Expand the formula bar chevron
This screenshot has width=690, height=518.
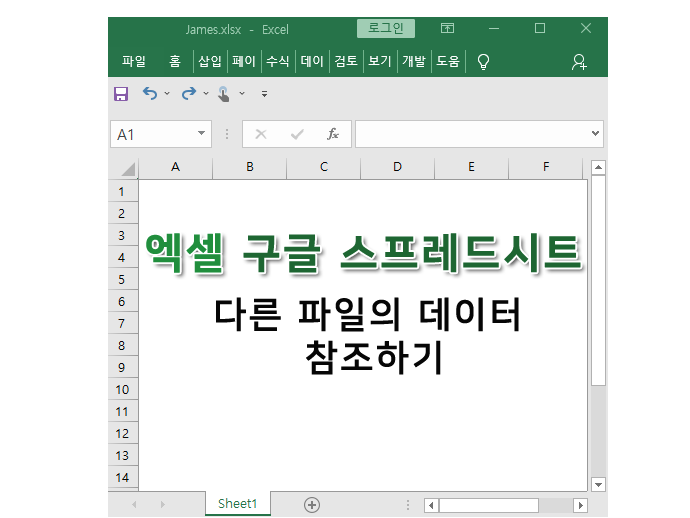click(x=595, y=133)
